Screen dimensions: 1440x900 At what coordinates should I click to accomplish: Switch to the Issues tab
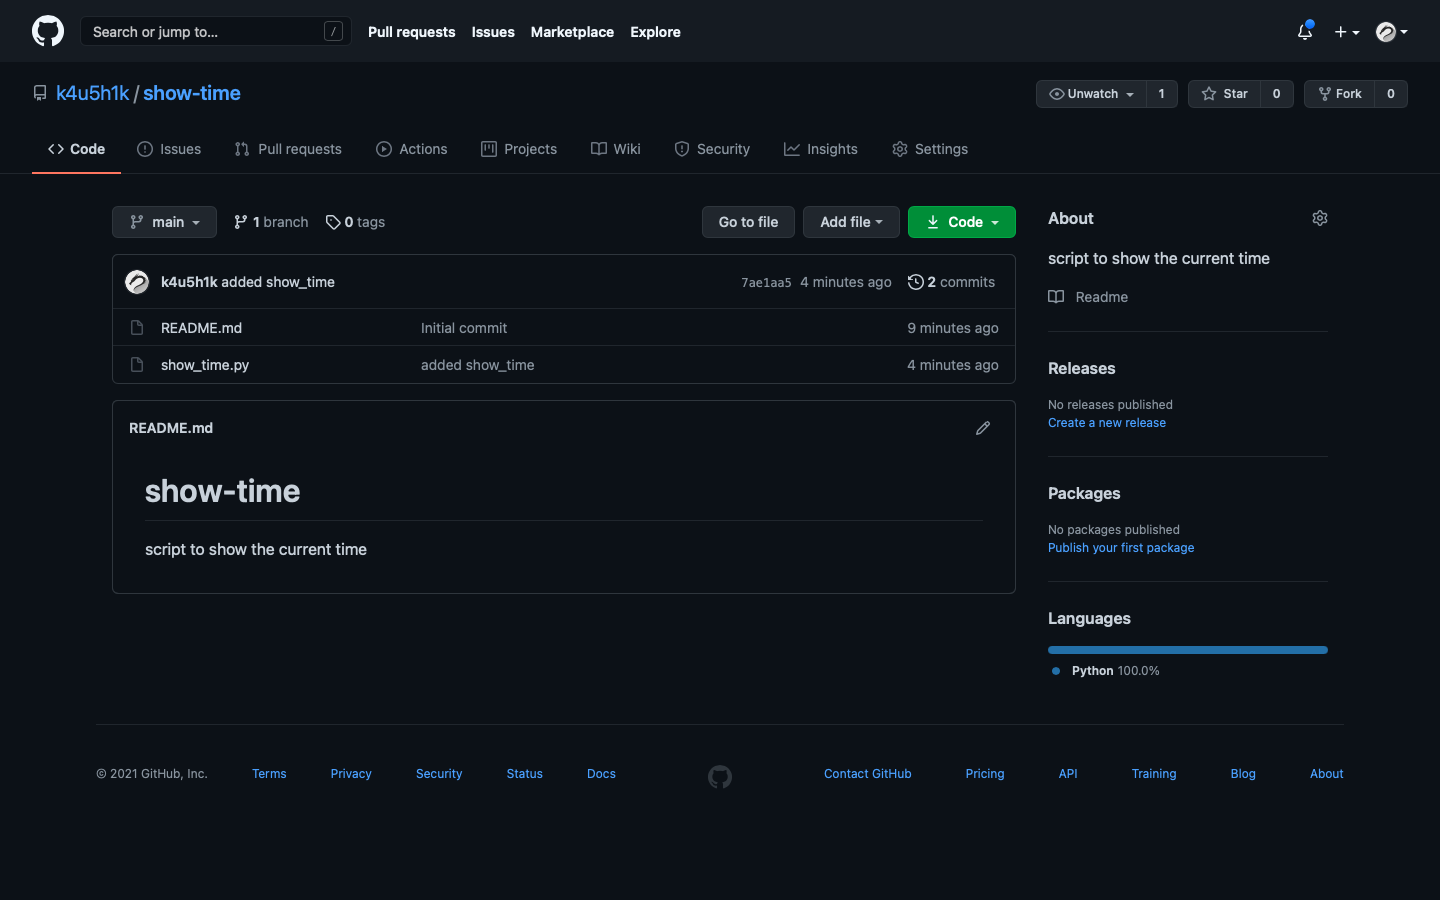[169, 149]
